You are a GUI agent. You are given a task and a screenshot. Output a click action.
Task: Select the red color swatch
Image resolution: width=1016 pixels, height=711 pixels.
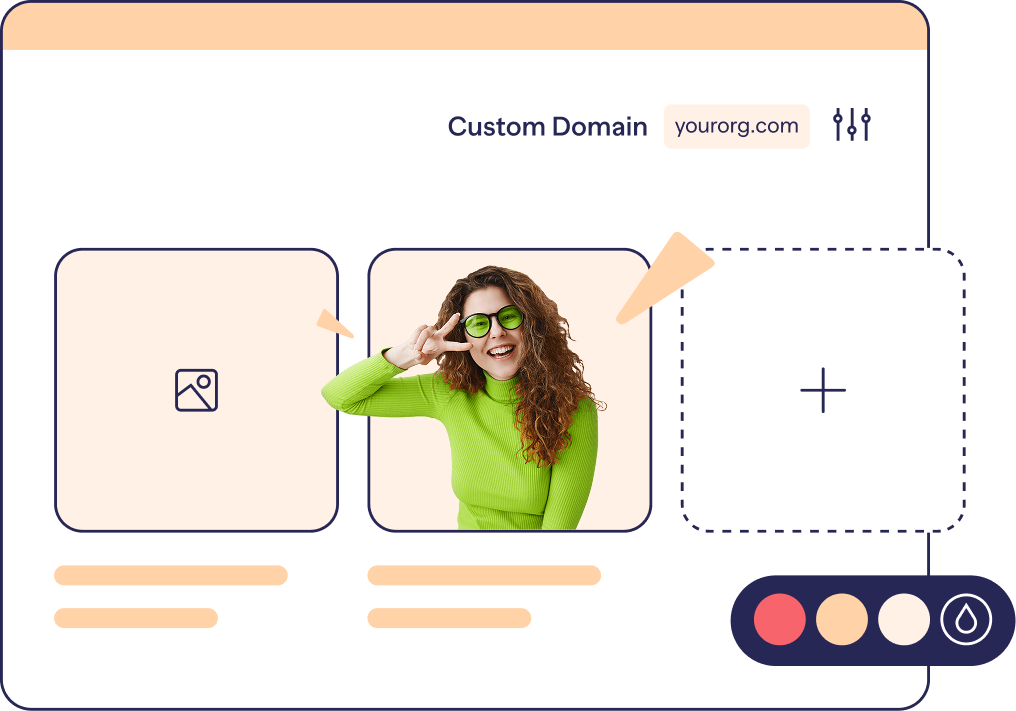click(x=780, y=620)
